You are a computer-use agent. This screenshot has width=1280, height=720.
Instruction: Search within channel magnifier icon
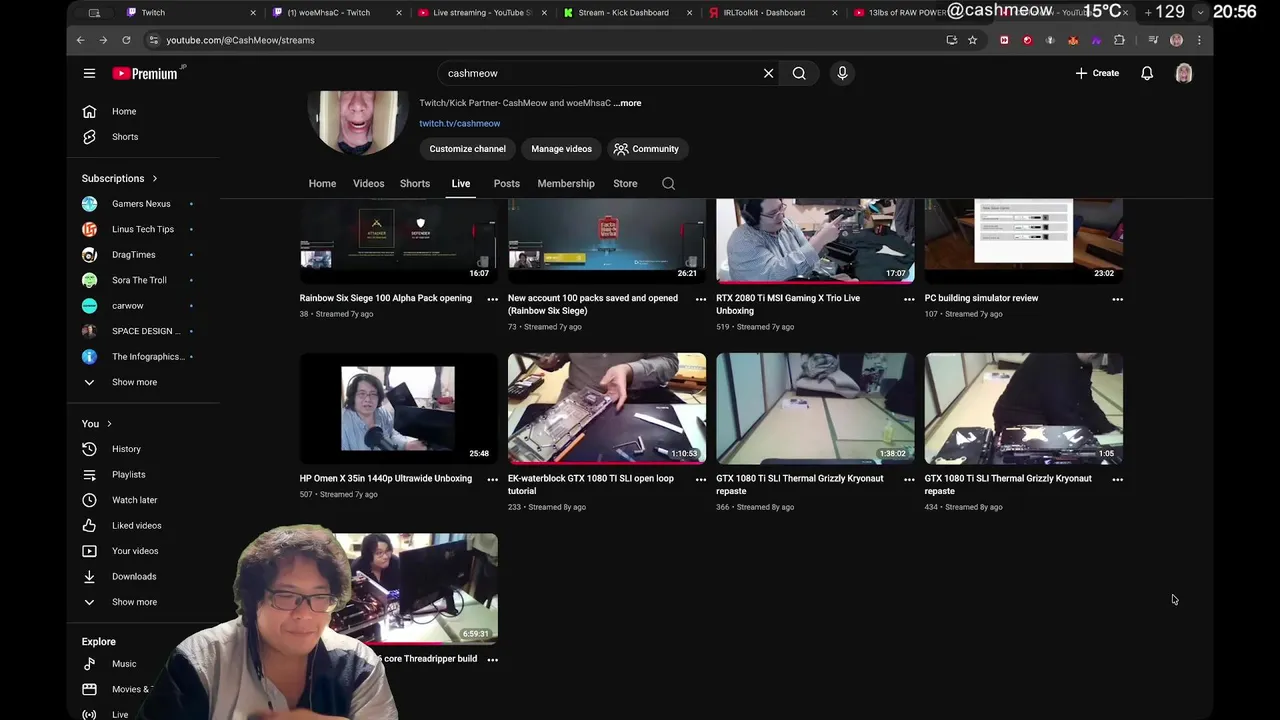tap(668, 184)
